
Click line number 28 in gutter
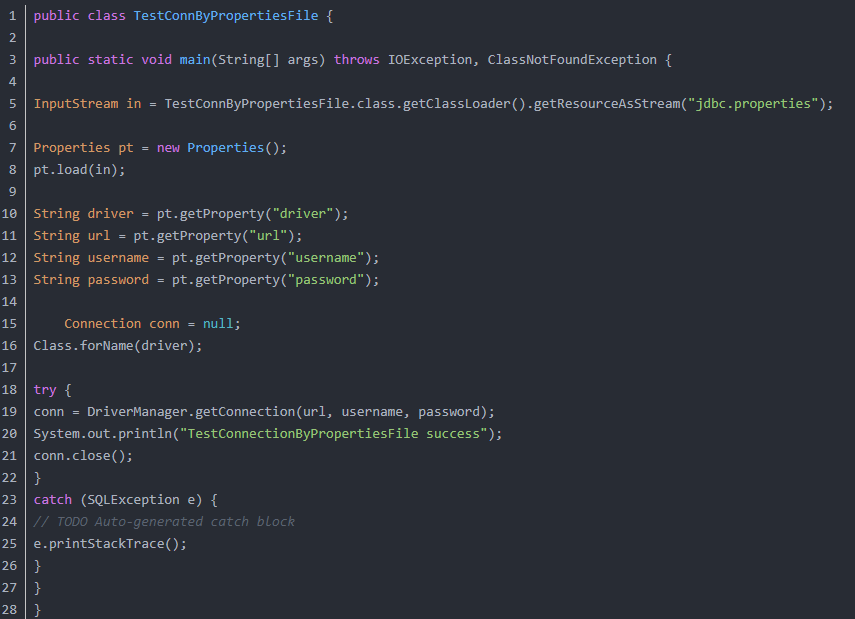tap(9, 610)
